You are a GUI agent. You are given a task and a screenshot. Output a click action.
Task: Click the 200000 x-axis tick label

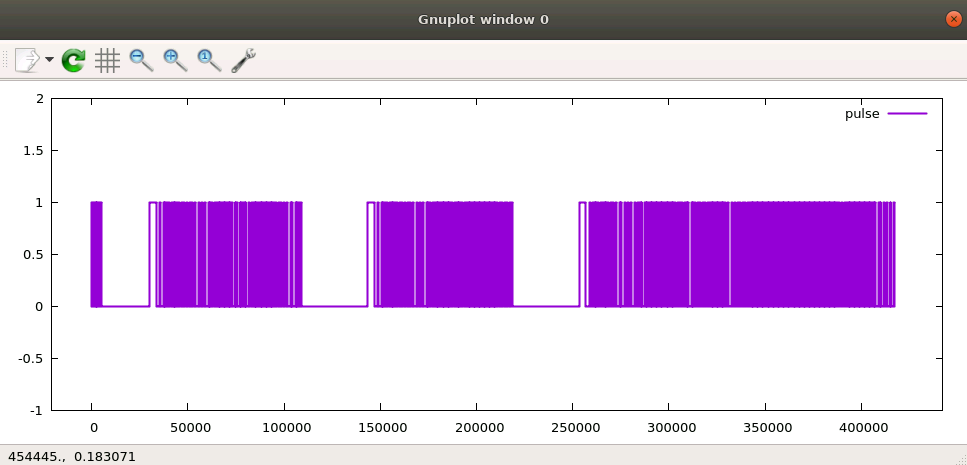[477, 427]
